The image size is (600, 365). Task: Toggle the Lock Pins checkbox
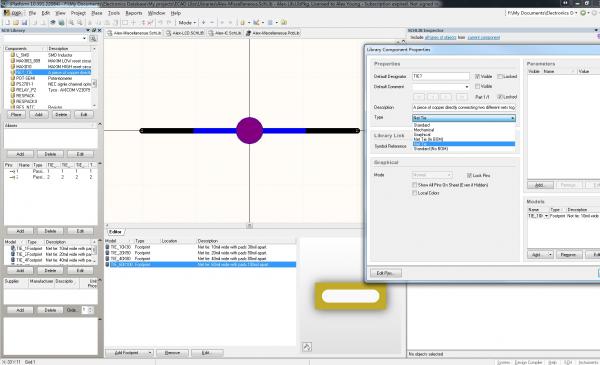click(469, 175)
